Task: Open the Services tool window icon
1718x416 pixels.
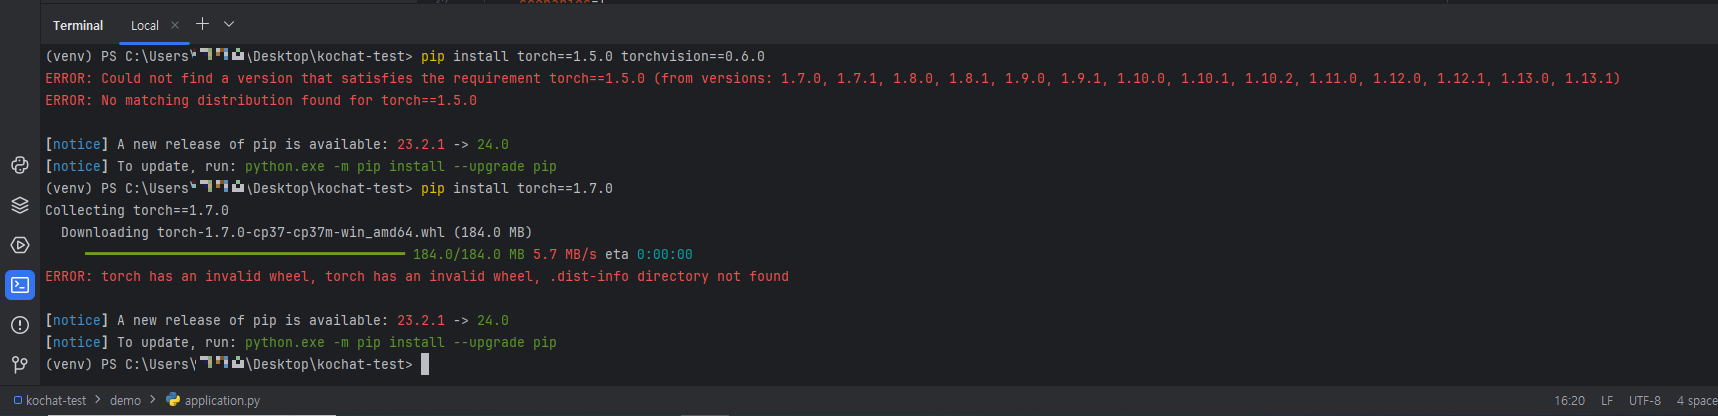Action: click(19, 245)
